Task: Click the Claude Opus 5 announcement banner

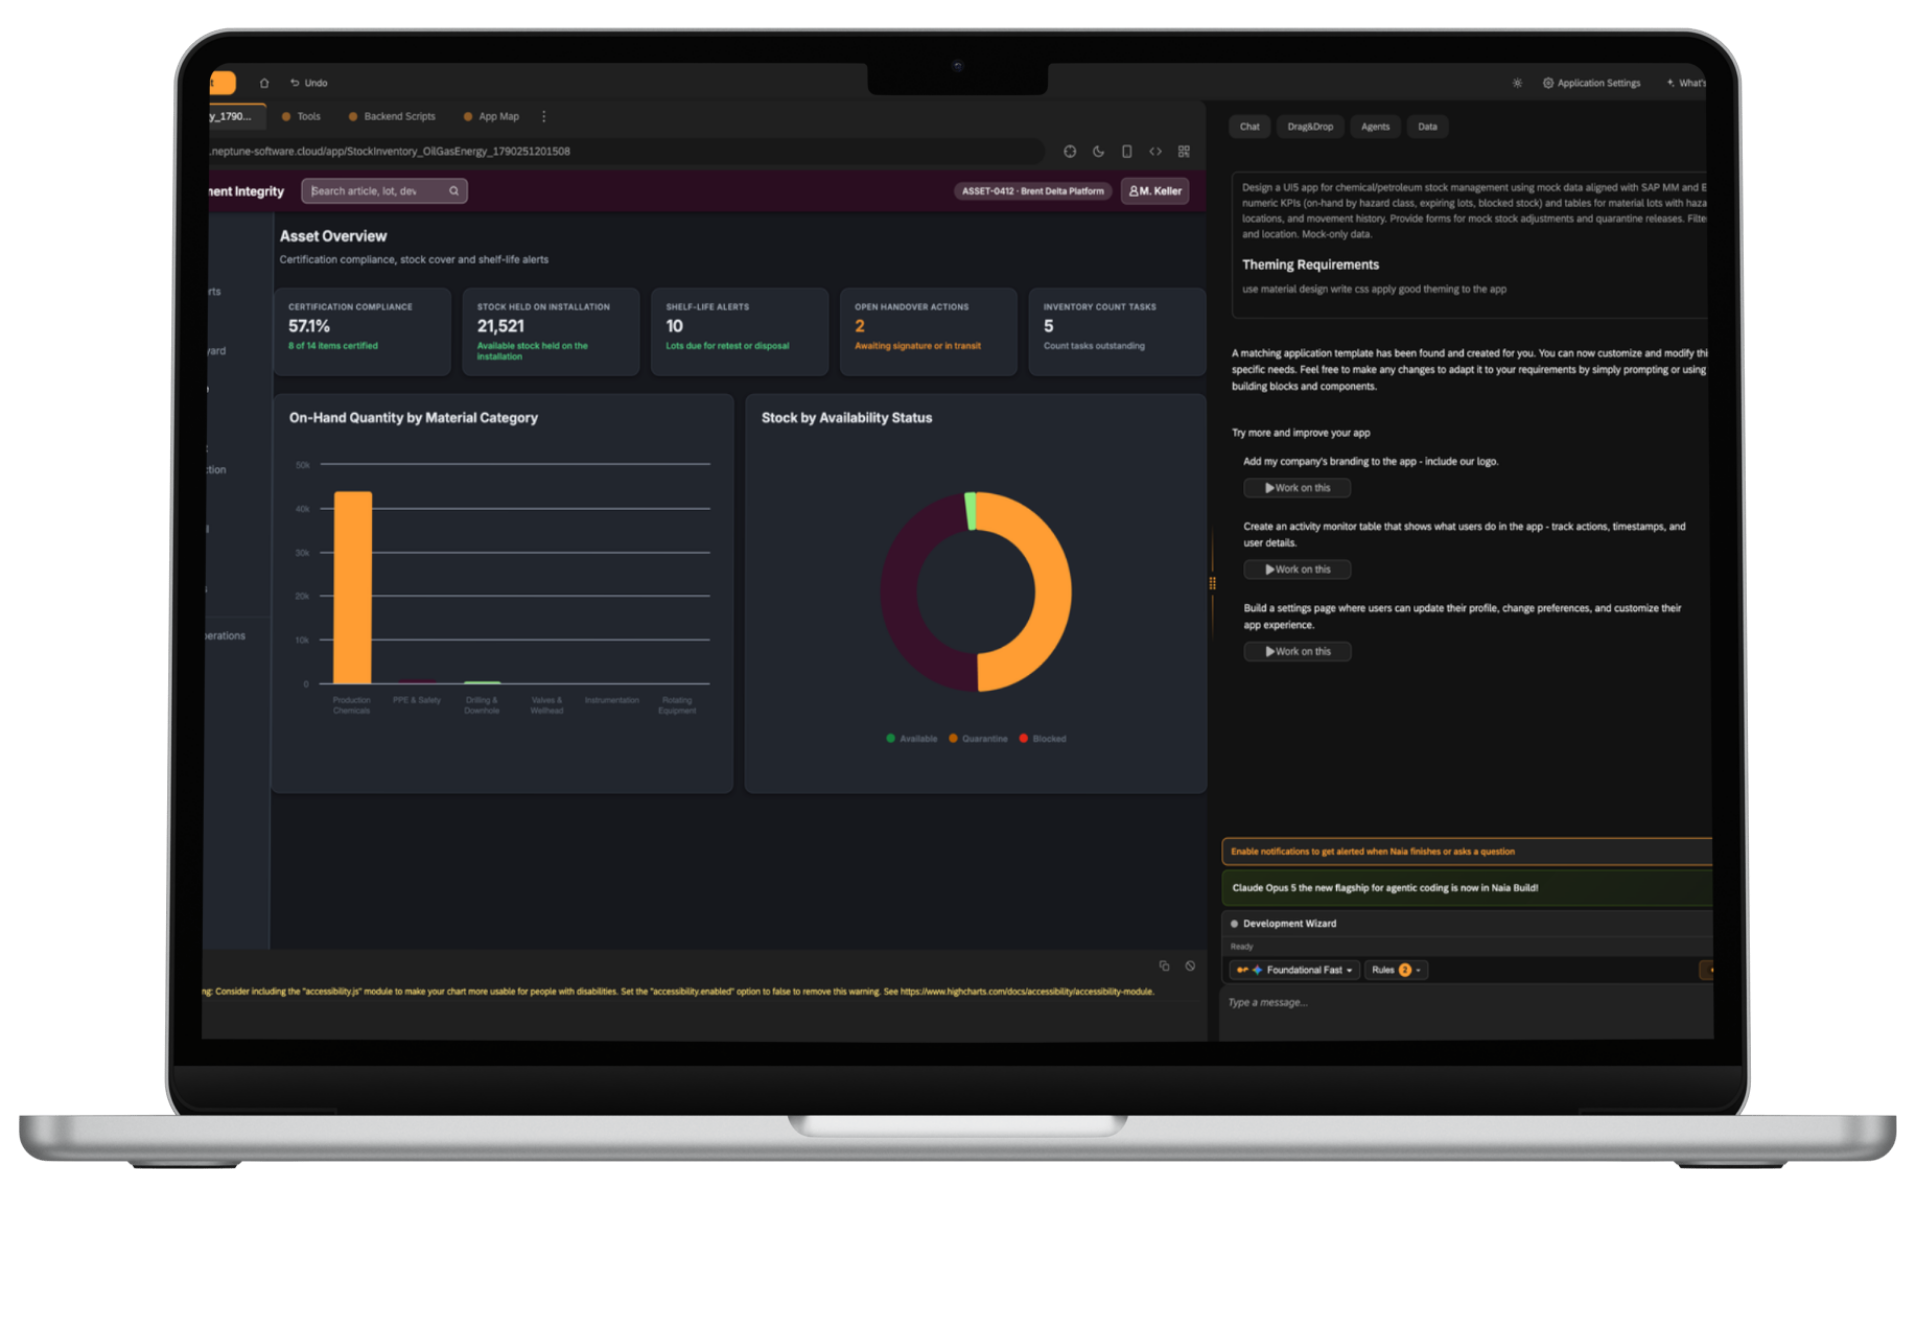Action: [1467, 888]
